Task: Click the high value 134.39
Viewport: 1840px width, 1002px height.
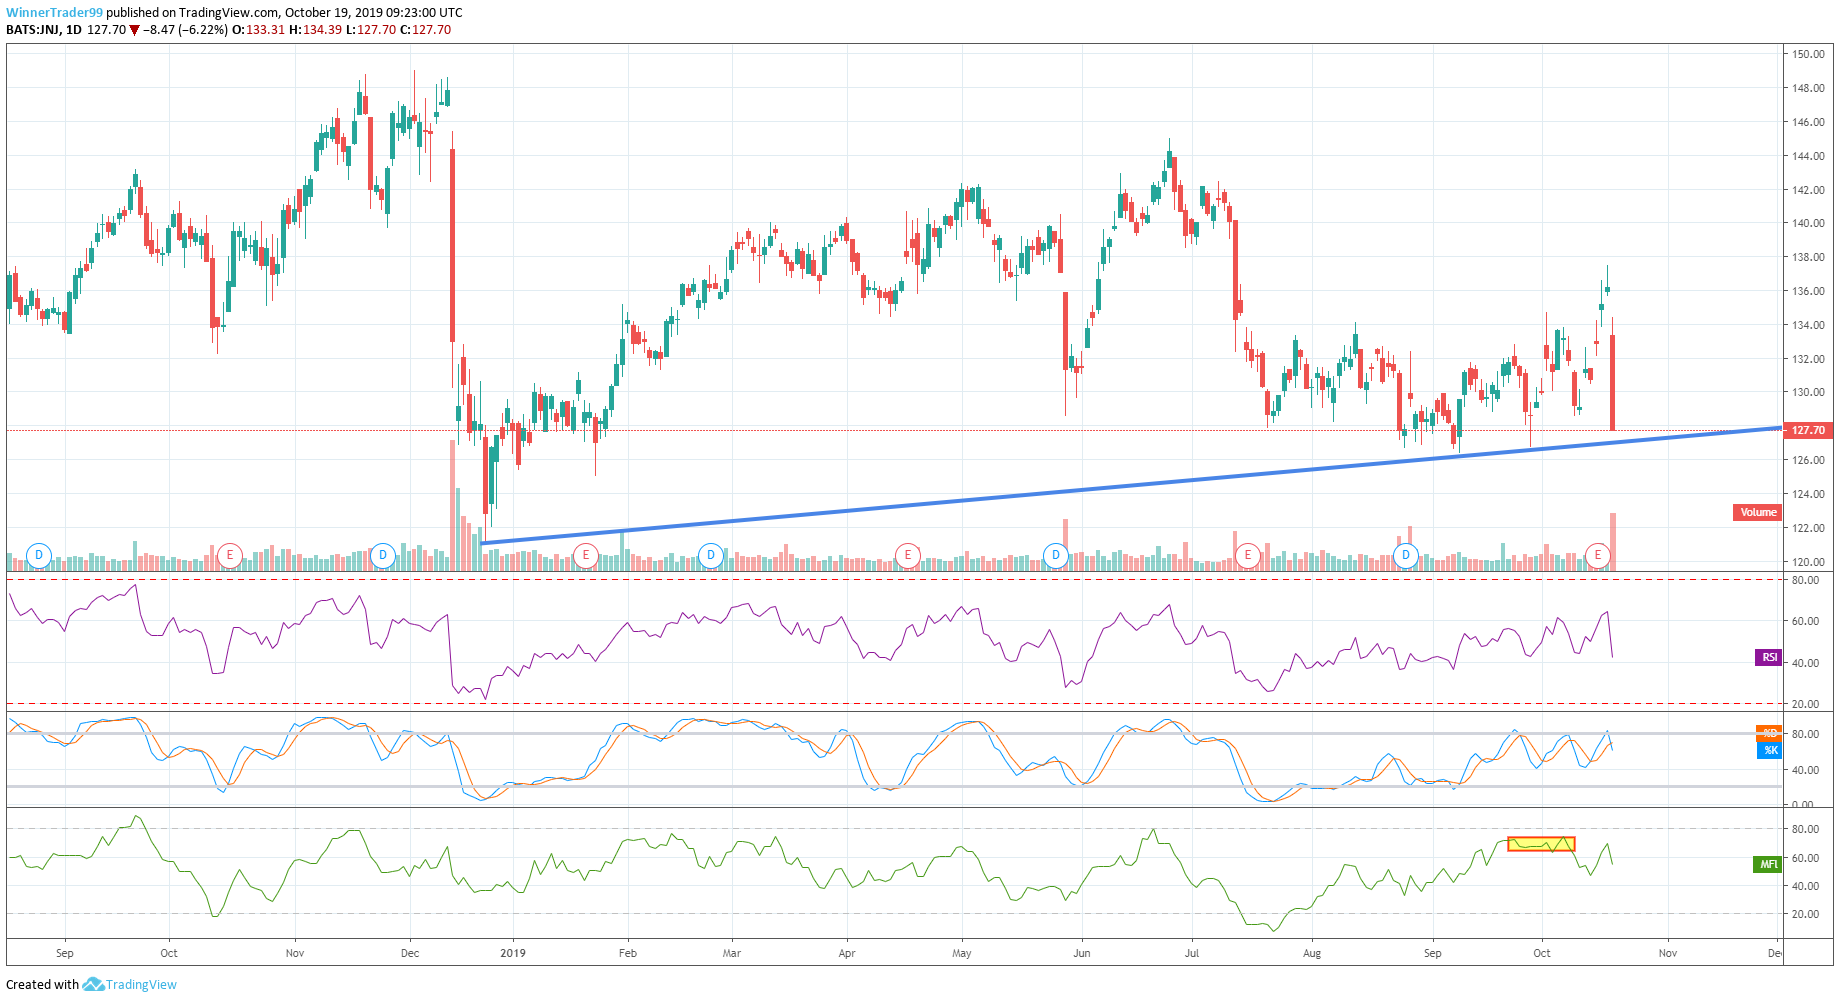Action: [x=322, y=30]
